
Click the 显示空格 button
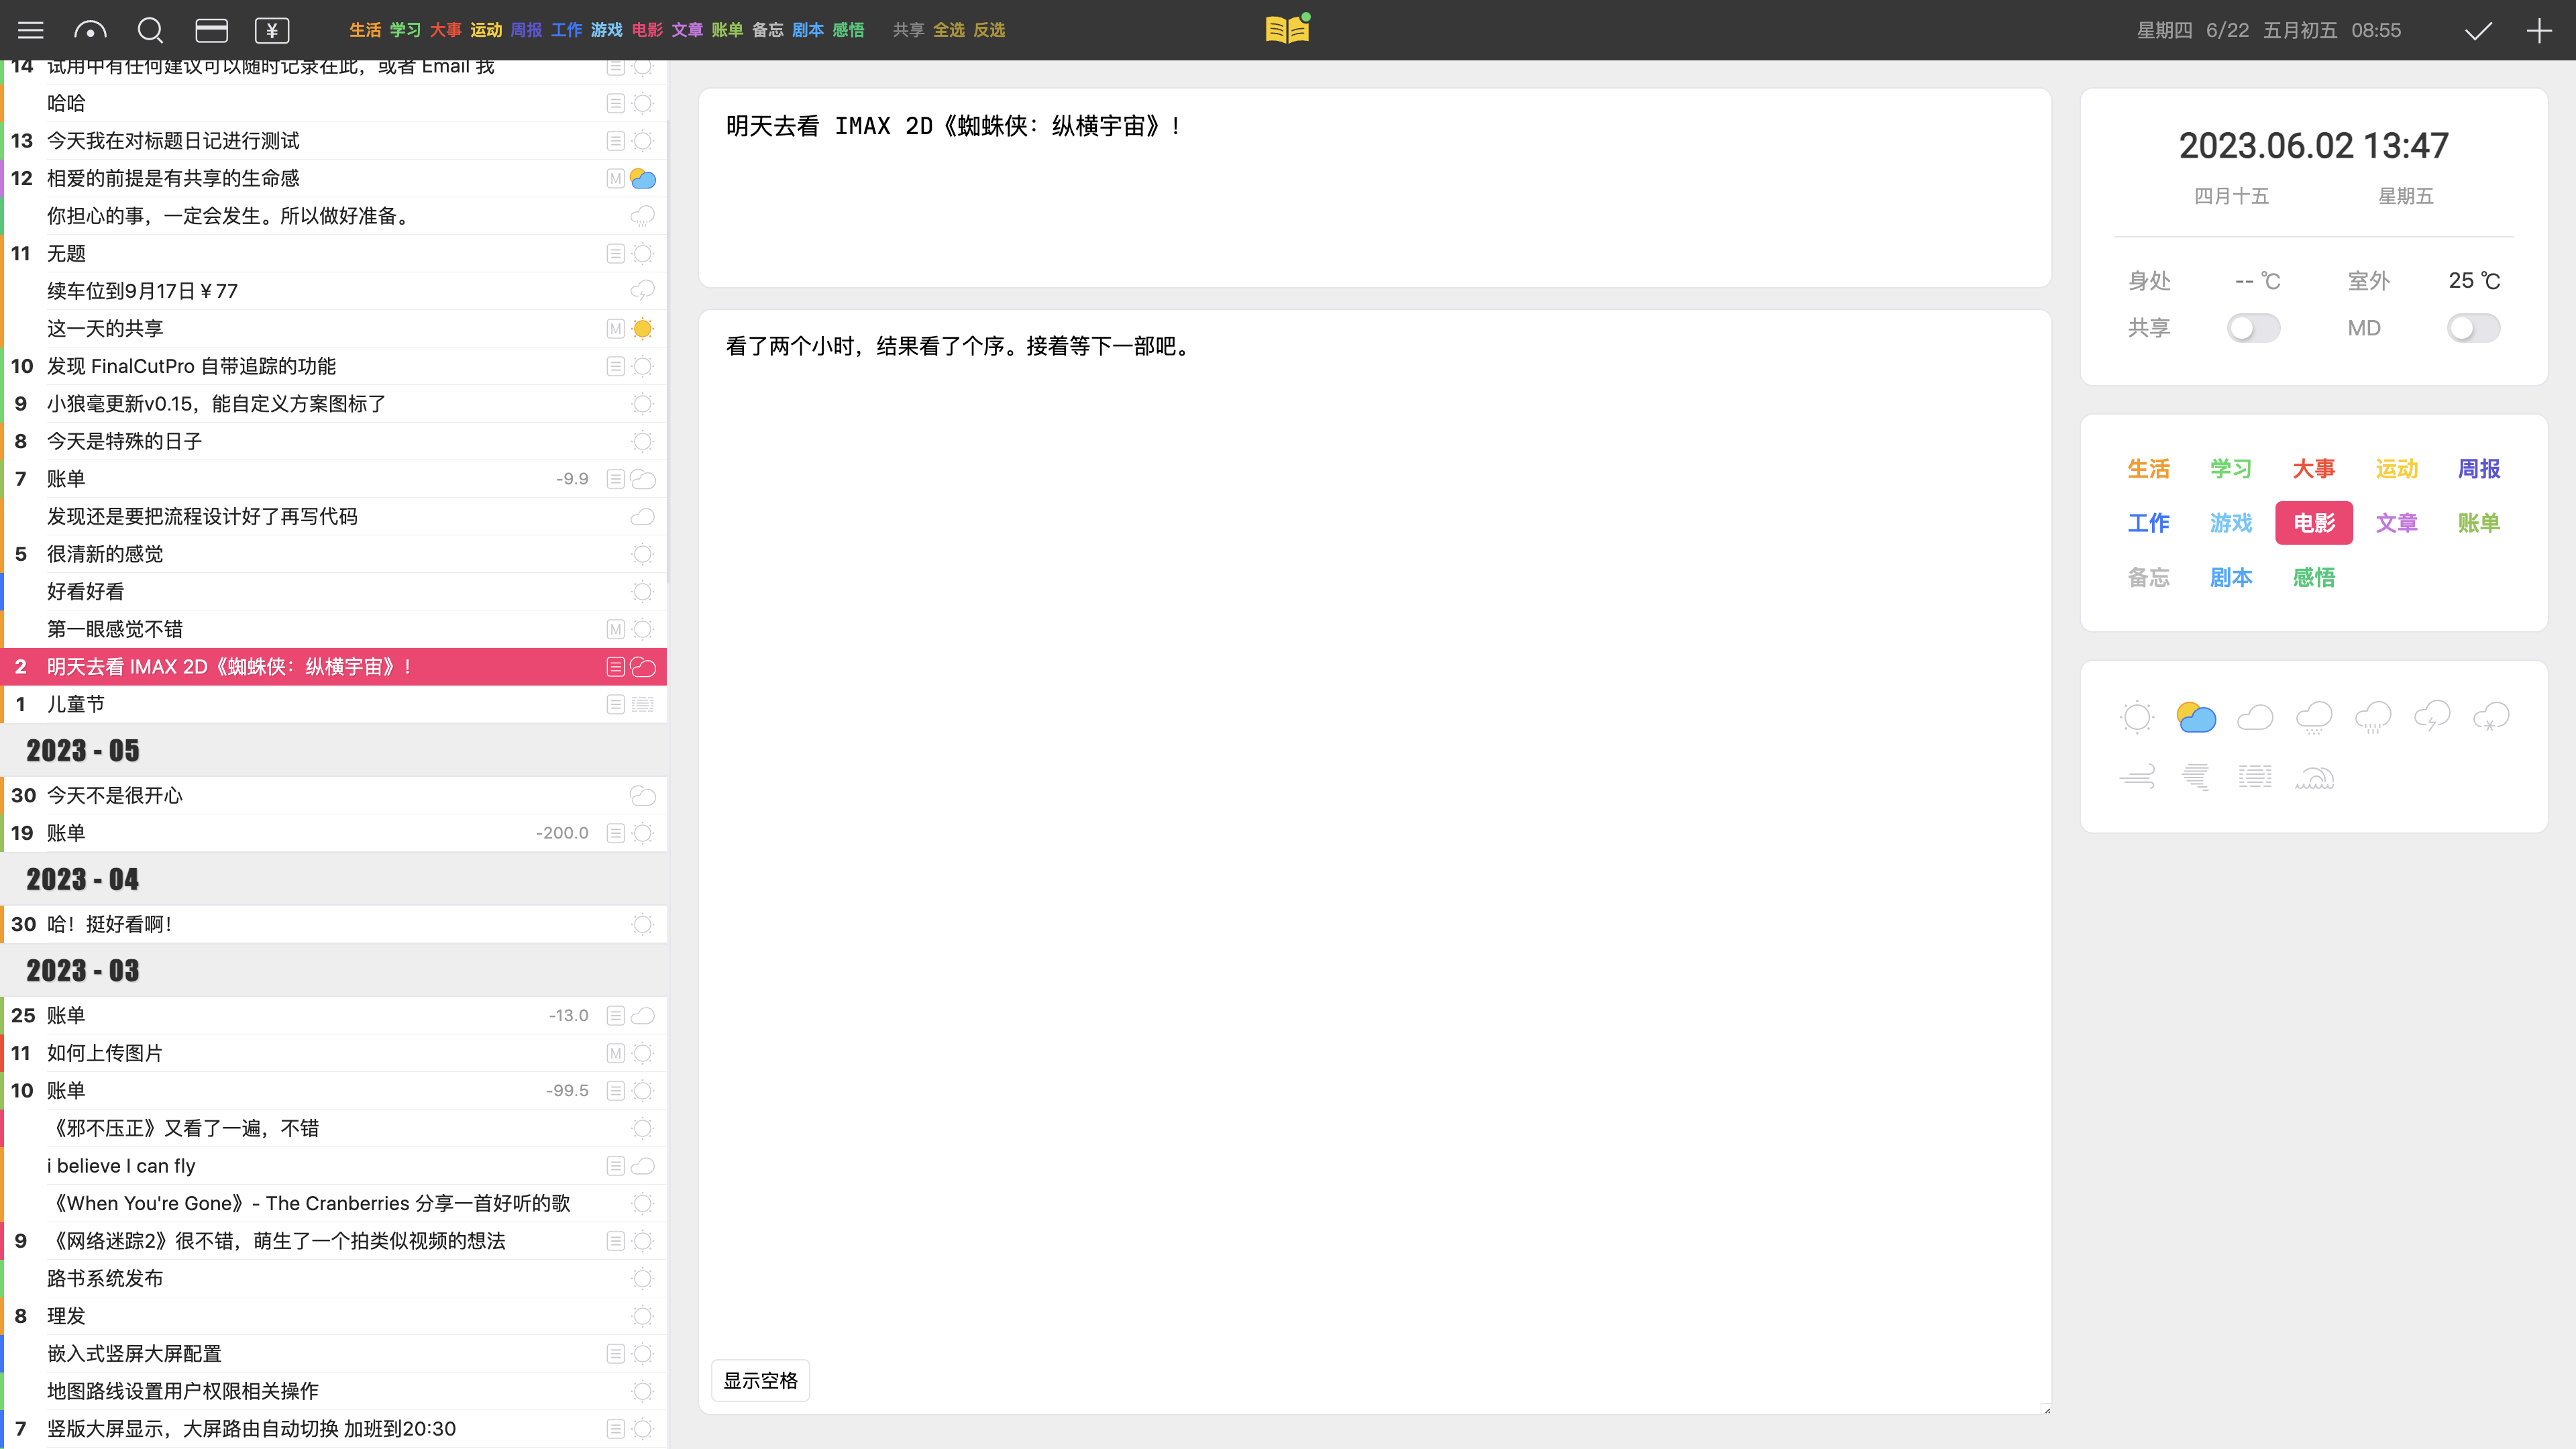(x=760, y=1380)
